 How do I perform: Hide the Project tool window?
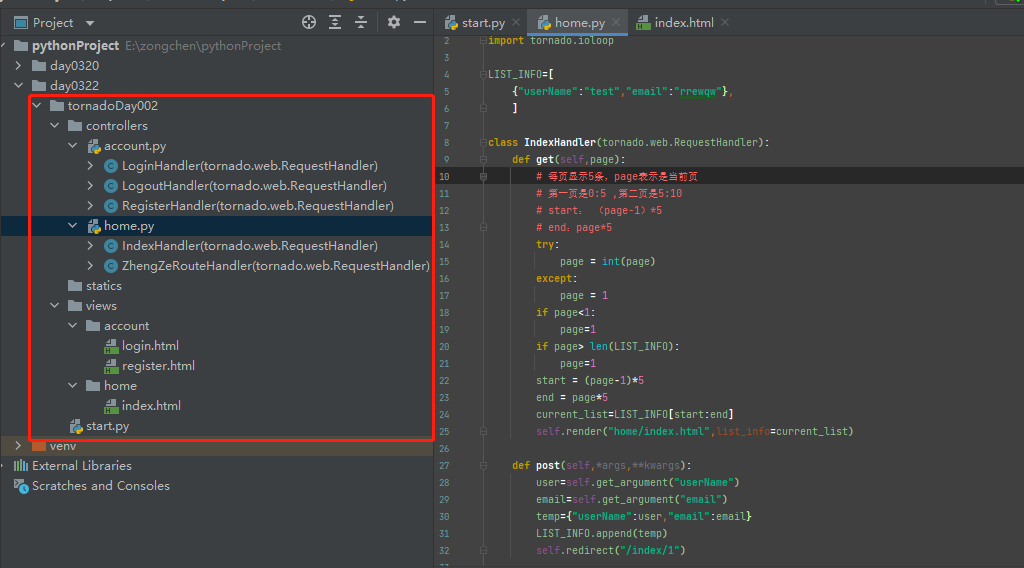pos(420,22)
